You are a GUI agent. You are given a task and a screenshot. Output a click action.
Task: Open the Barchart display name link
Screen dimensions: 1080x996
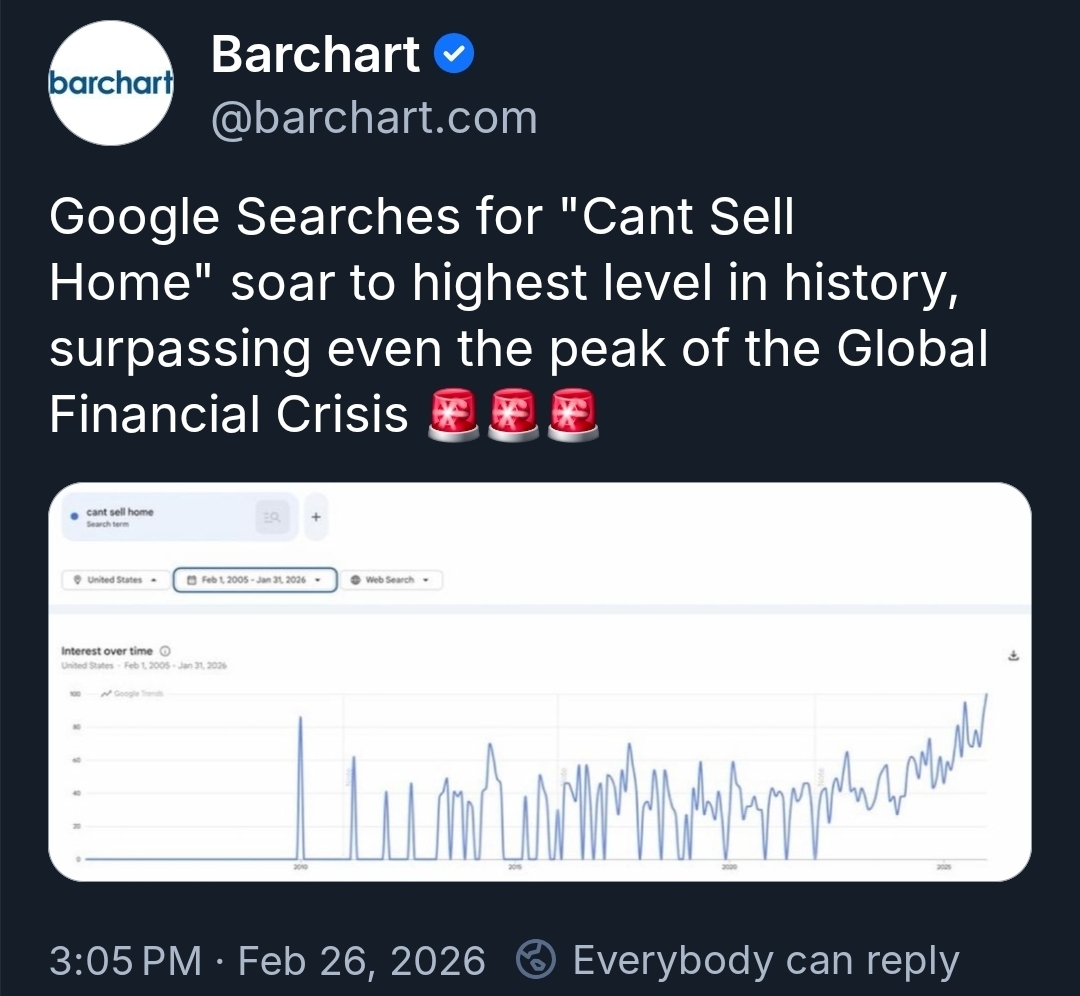point(315,54)
